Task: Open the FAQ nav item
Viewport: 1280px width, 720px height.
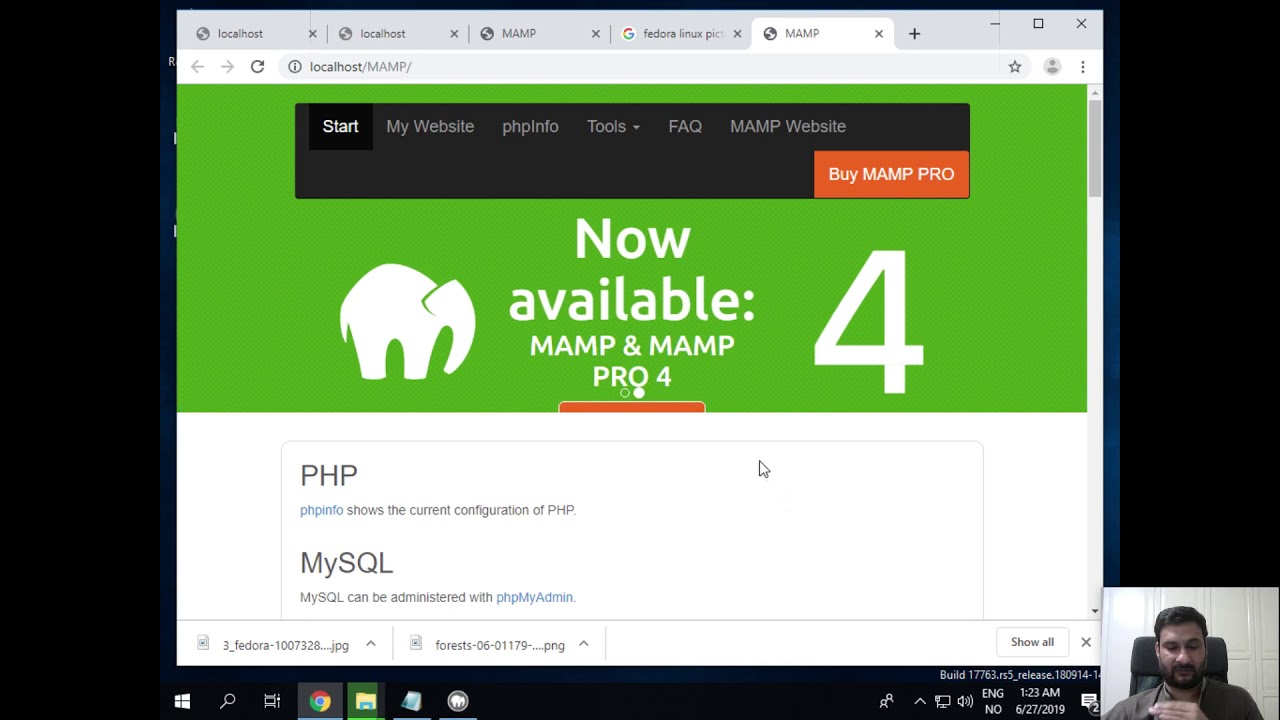Action: pyautogui.click(x=685, y=126)
